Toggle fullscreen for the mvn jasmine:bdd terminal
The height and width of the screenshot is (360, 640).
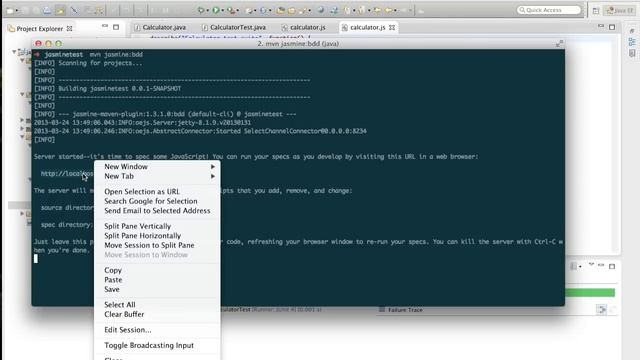(x=559, y=44)
